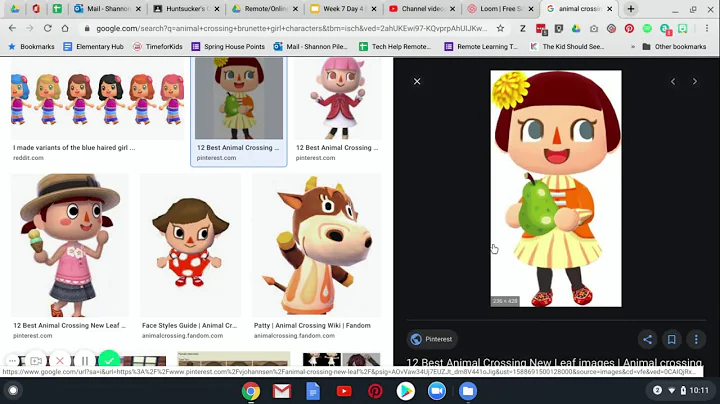720x404 pixels.
Task: Click the green Spotify-style extension icon
Action: (x=647, y=28)
